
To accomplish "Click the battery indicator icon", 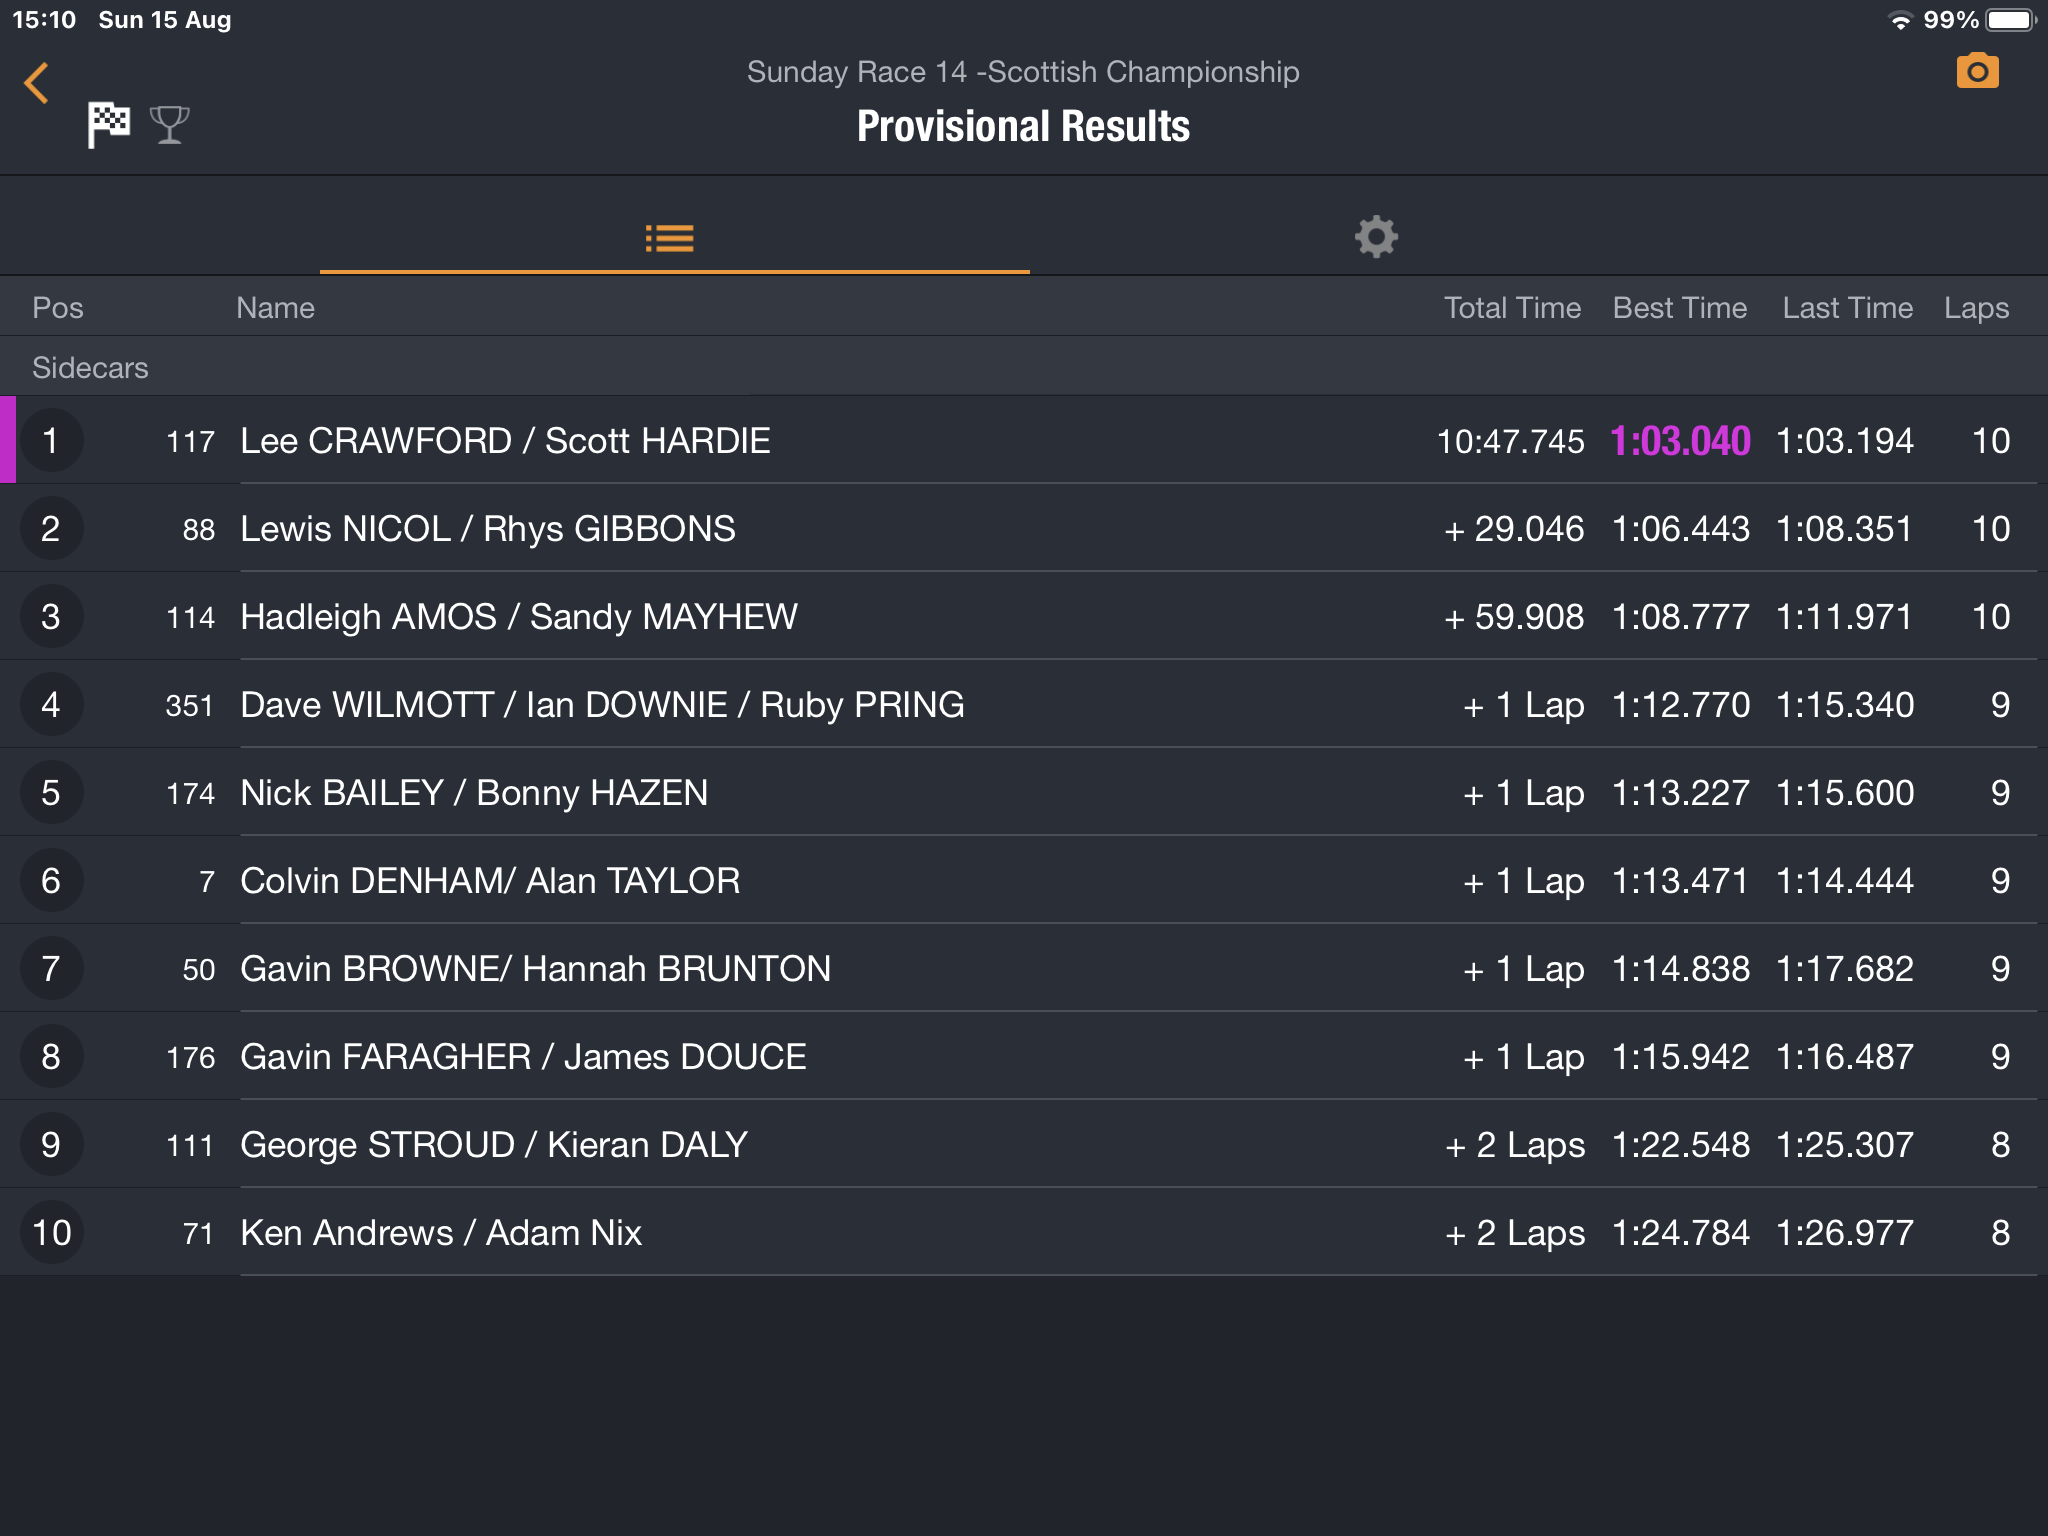I will point(2010,20).
